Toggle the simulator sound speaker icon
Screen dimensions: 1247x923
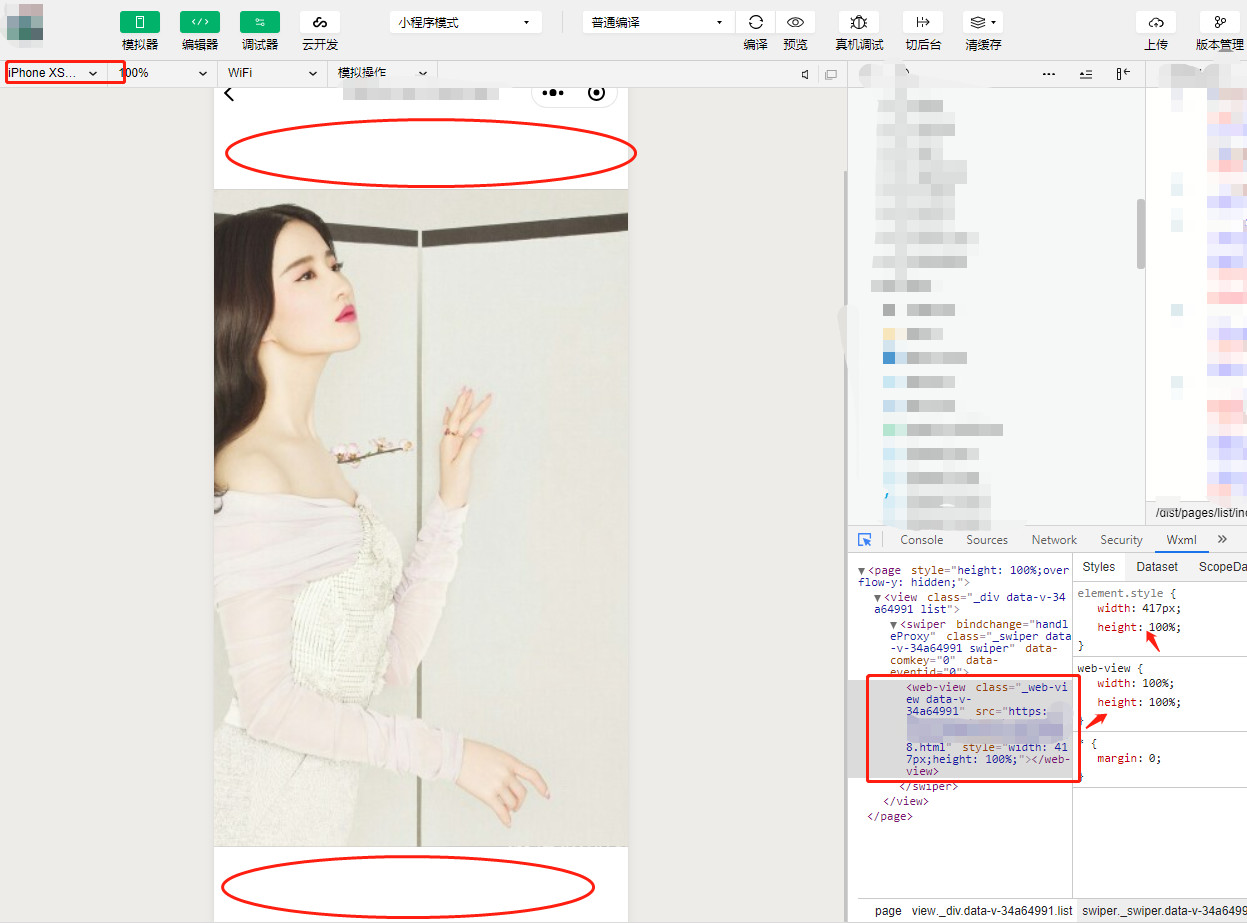point(805,74)
